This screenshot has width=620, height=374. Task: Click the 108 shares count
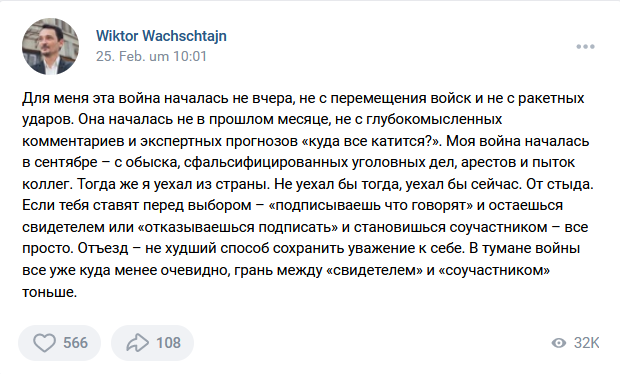[x=168, y=343]
